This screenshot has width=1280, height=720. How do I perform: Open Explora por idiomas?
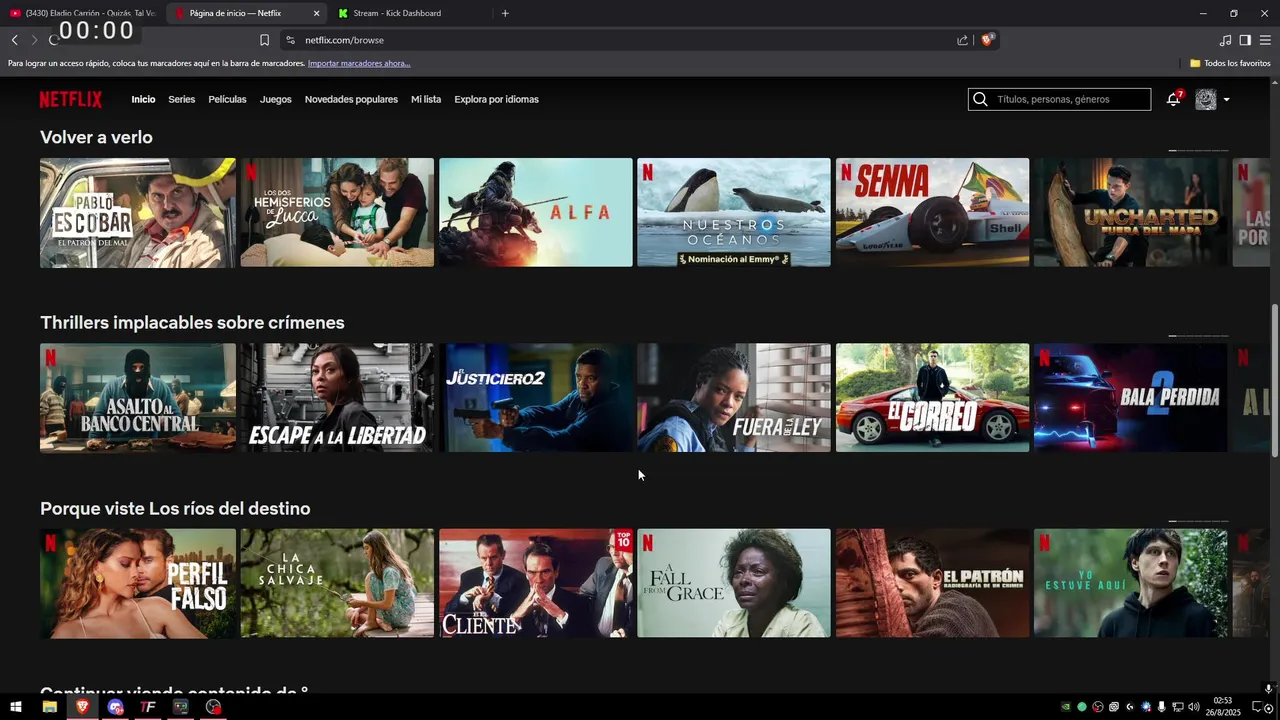tap(496, 99)
